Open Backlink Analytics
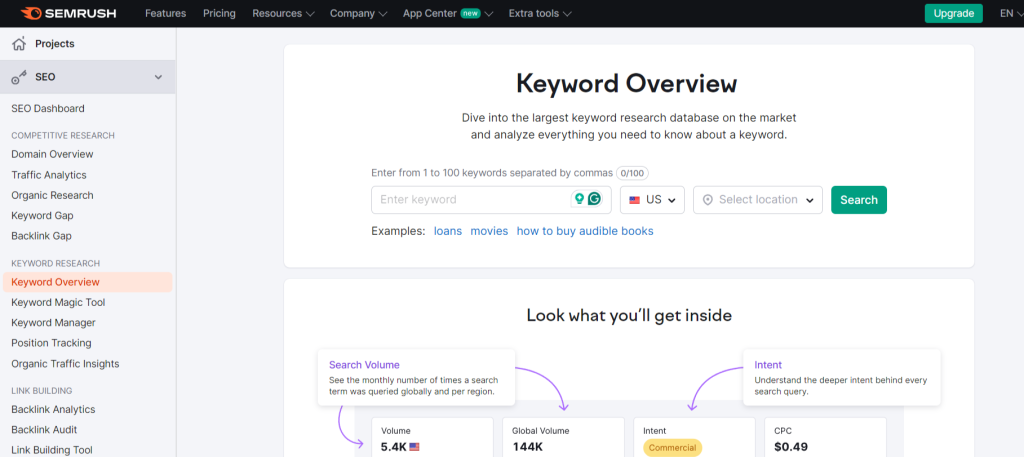The width and height of the screenshot is (1024, 457). coord(53,409)
